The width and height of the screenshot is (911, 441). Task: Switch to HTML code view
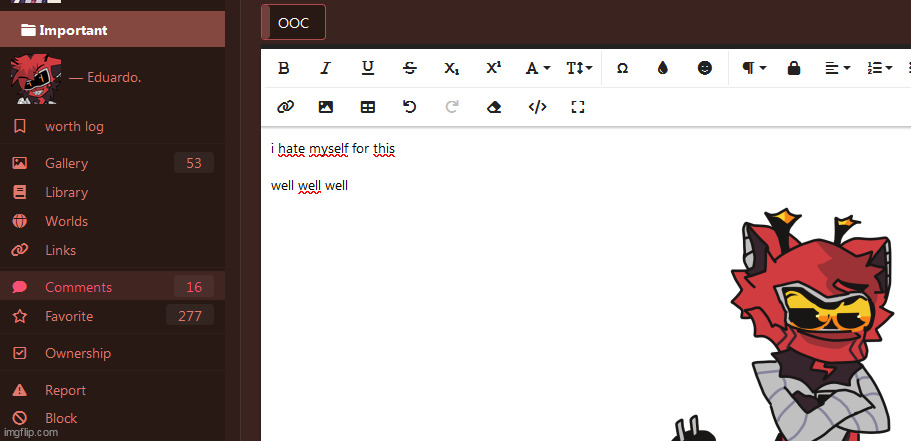tap(537, 107)
